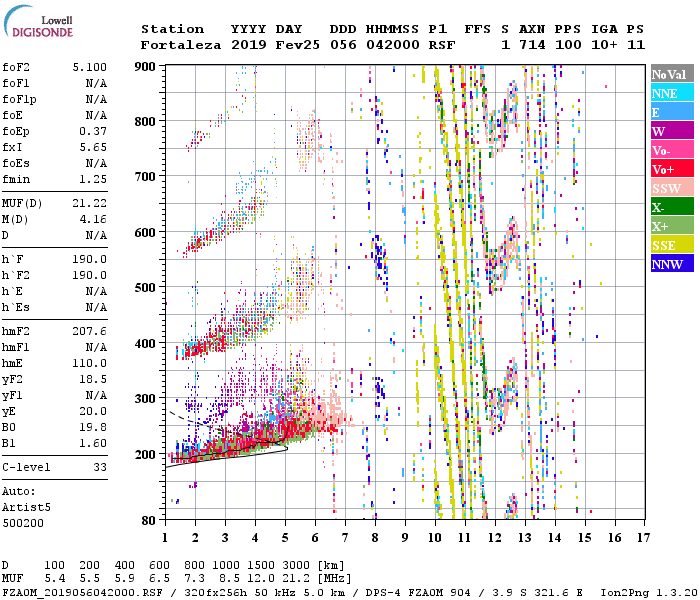Click the AXN value 714
The image size is (700, 600).
coord(532,45)
